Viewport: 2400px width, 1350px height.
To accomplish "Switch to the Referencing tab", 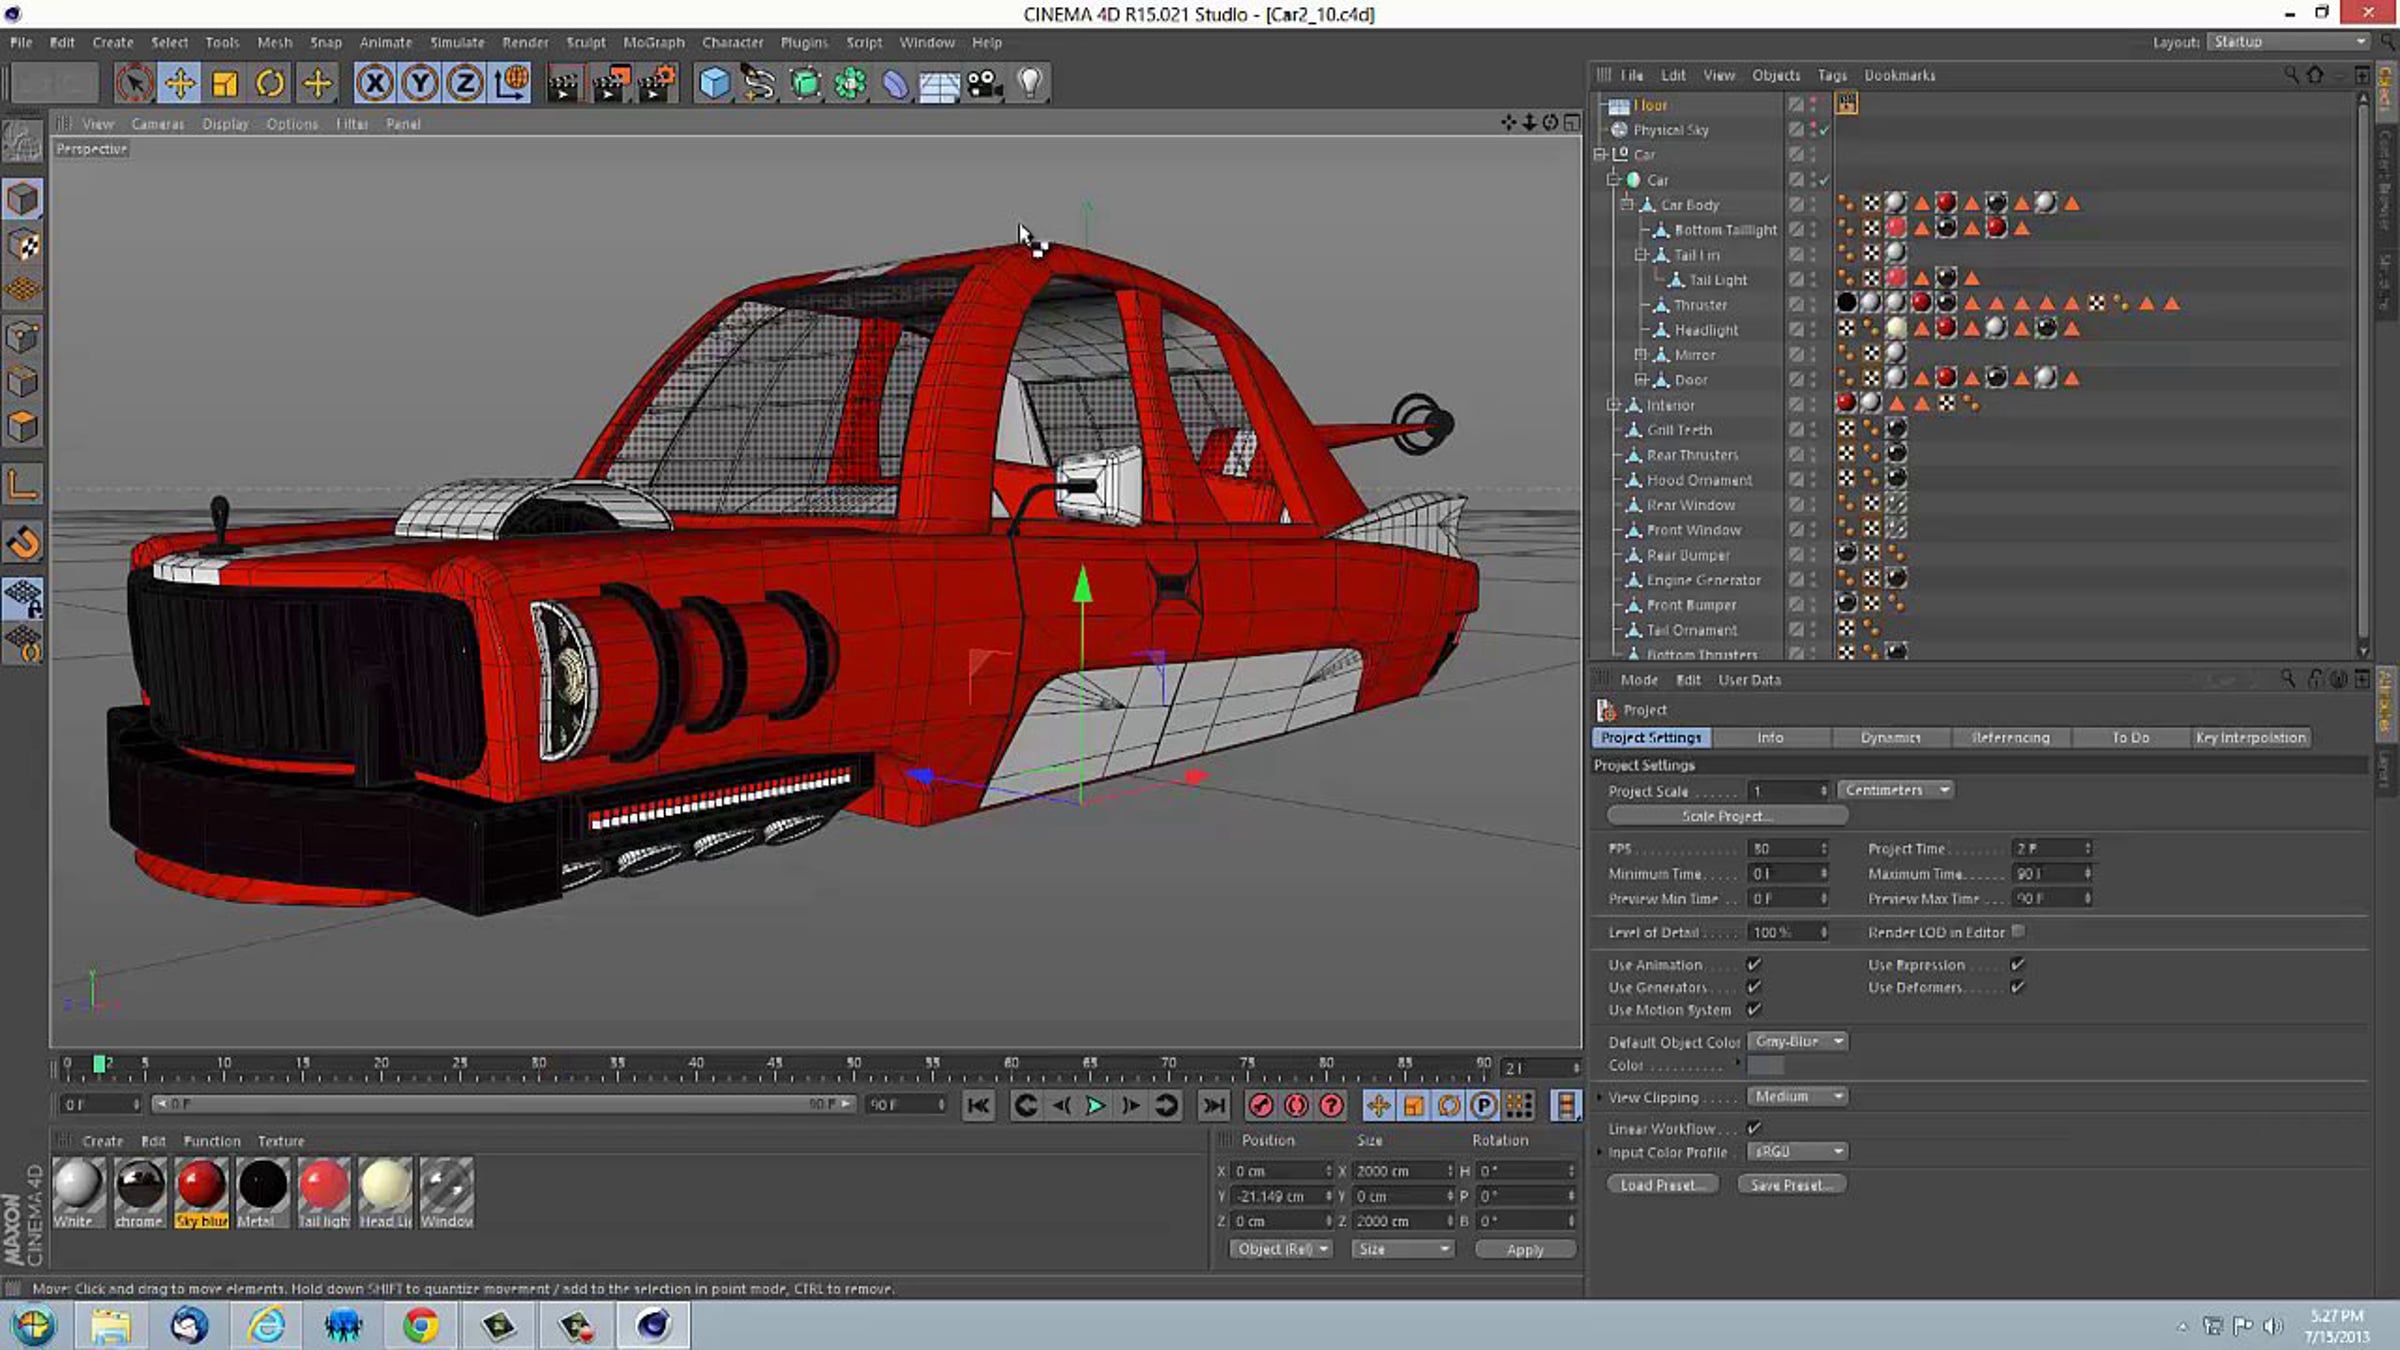I will [x=2010, y=737].
